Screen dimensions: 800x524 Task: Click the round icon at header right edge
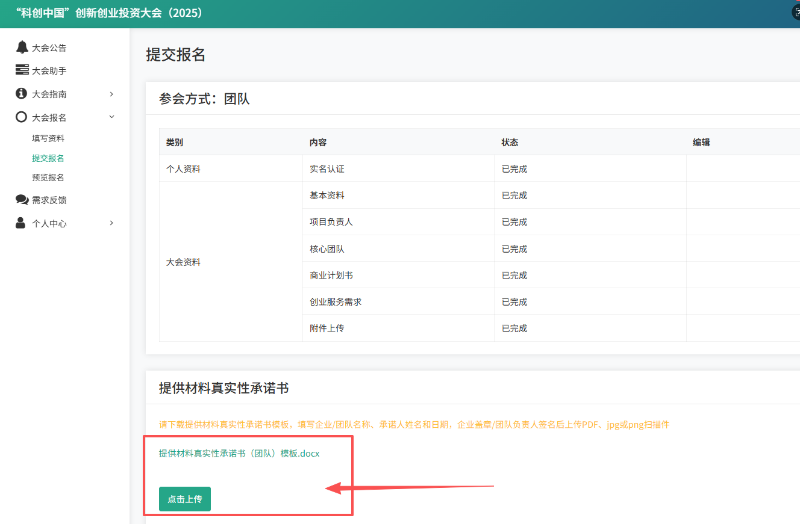[x=795, y=13]
